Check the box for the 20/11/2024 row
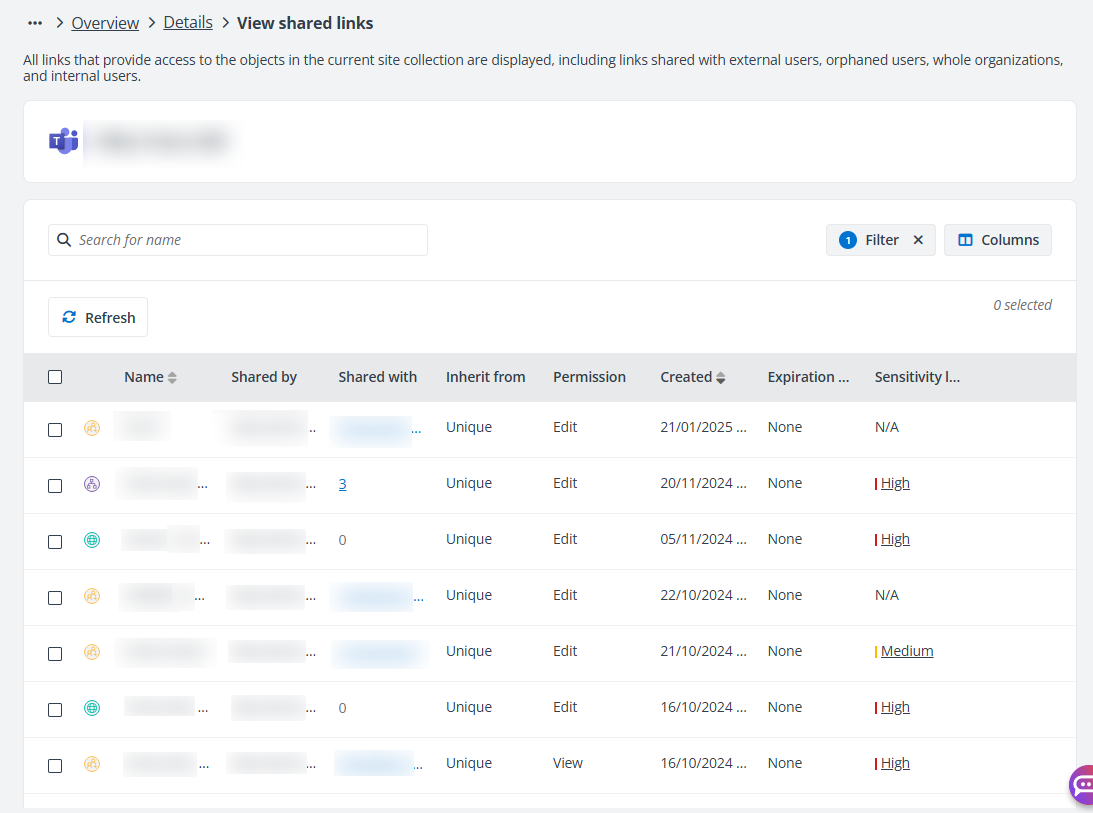Screen dimensions: 1093x813 tap(55, 485)
